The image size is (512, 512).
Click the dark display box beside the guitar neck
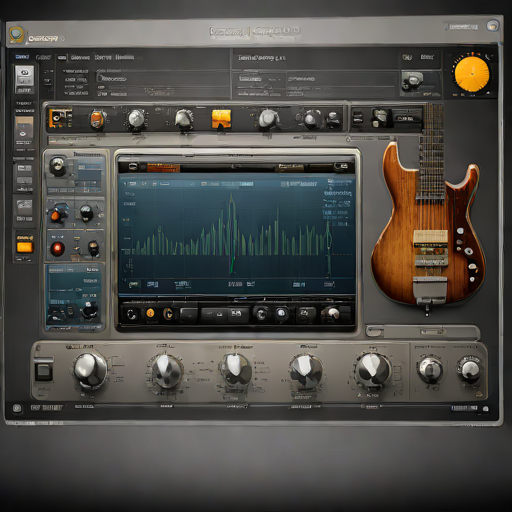(x=407, y=118)
